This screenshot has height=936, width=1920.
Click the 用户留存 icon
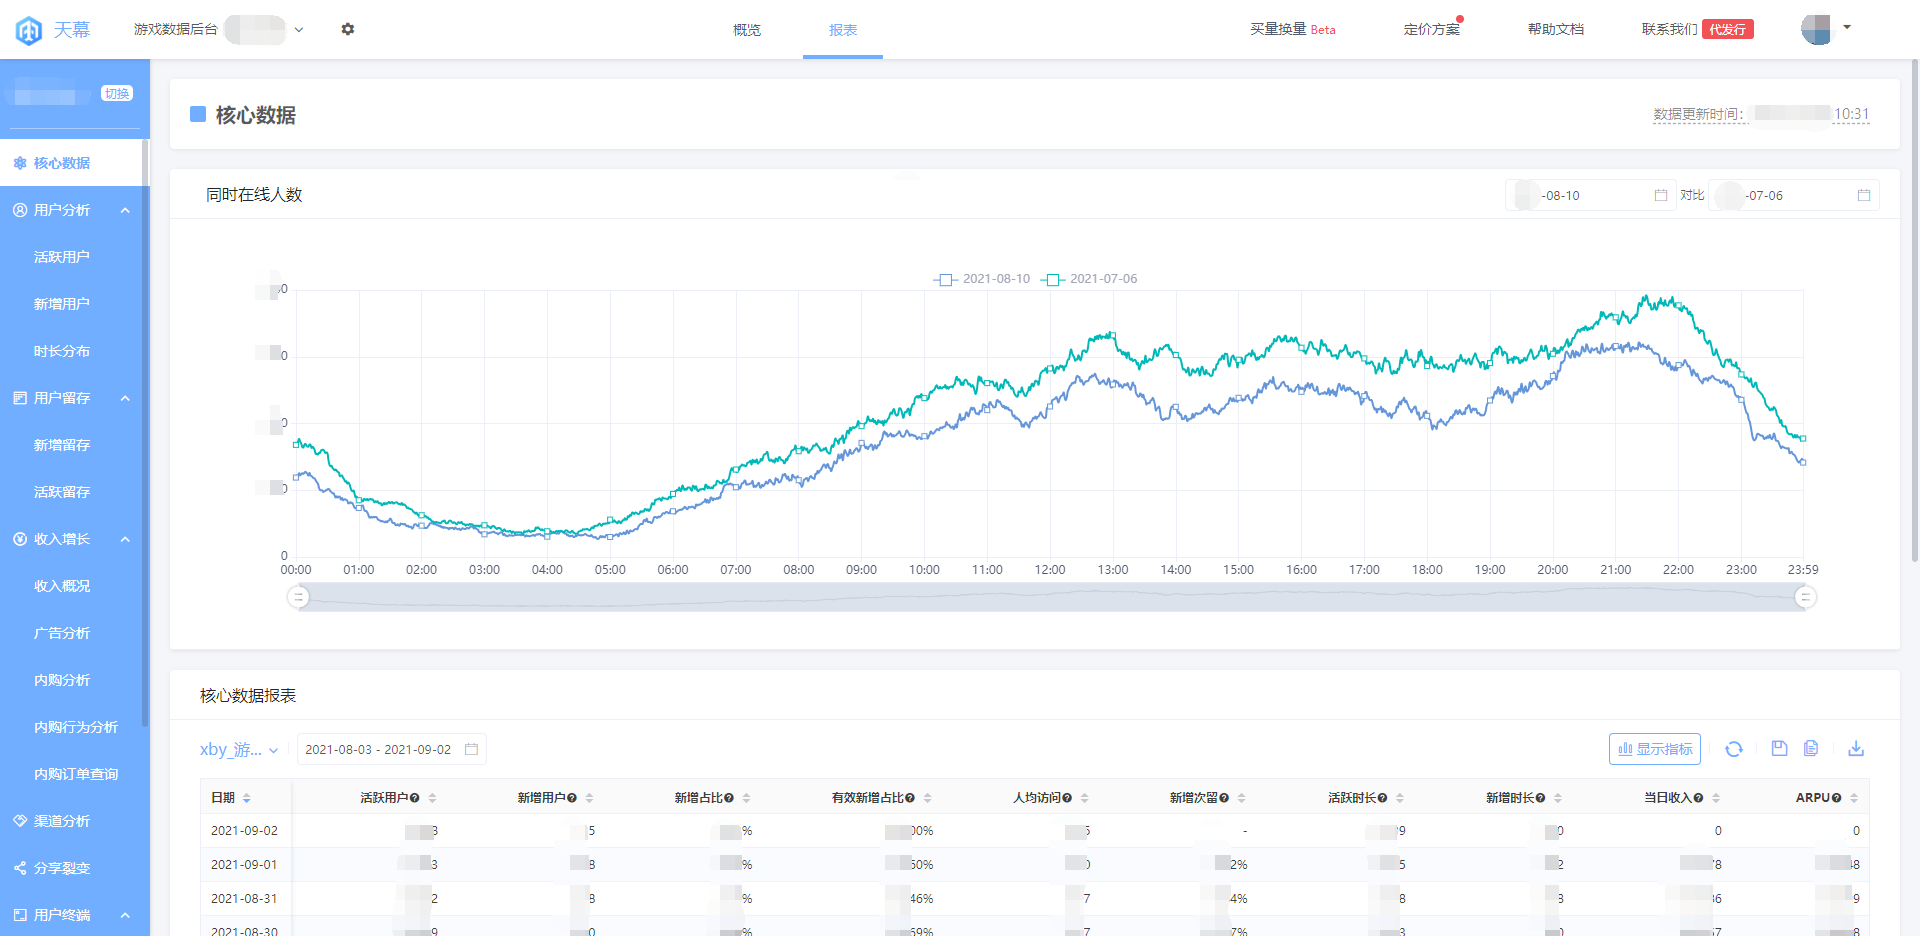[20, 398]
